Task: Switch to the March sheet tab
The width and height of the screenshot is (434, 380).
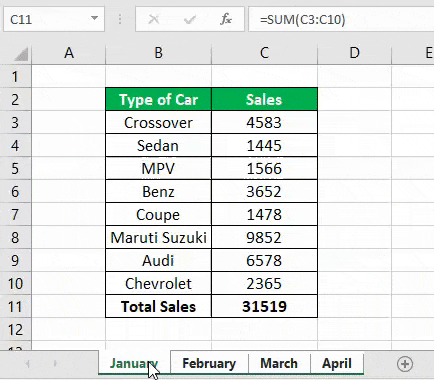Action: 279,363
